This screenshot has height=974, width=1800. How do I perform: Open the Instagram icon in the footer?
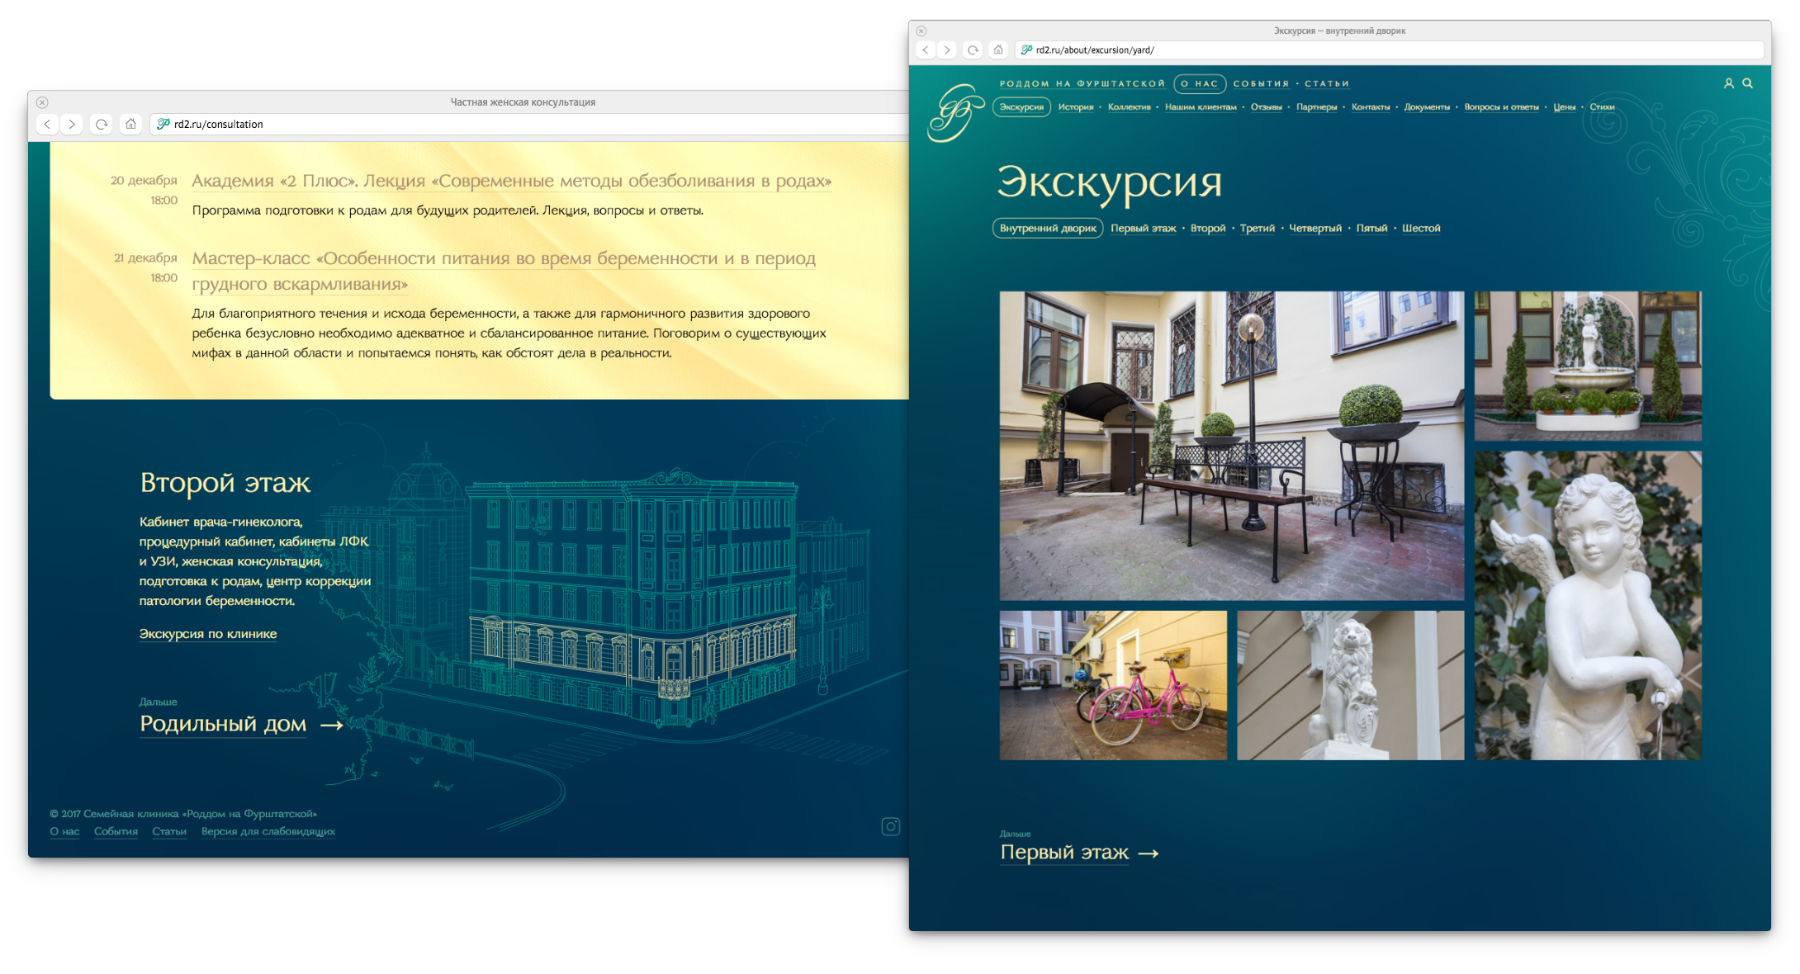pos(890,827)
